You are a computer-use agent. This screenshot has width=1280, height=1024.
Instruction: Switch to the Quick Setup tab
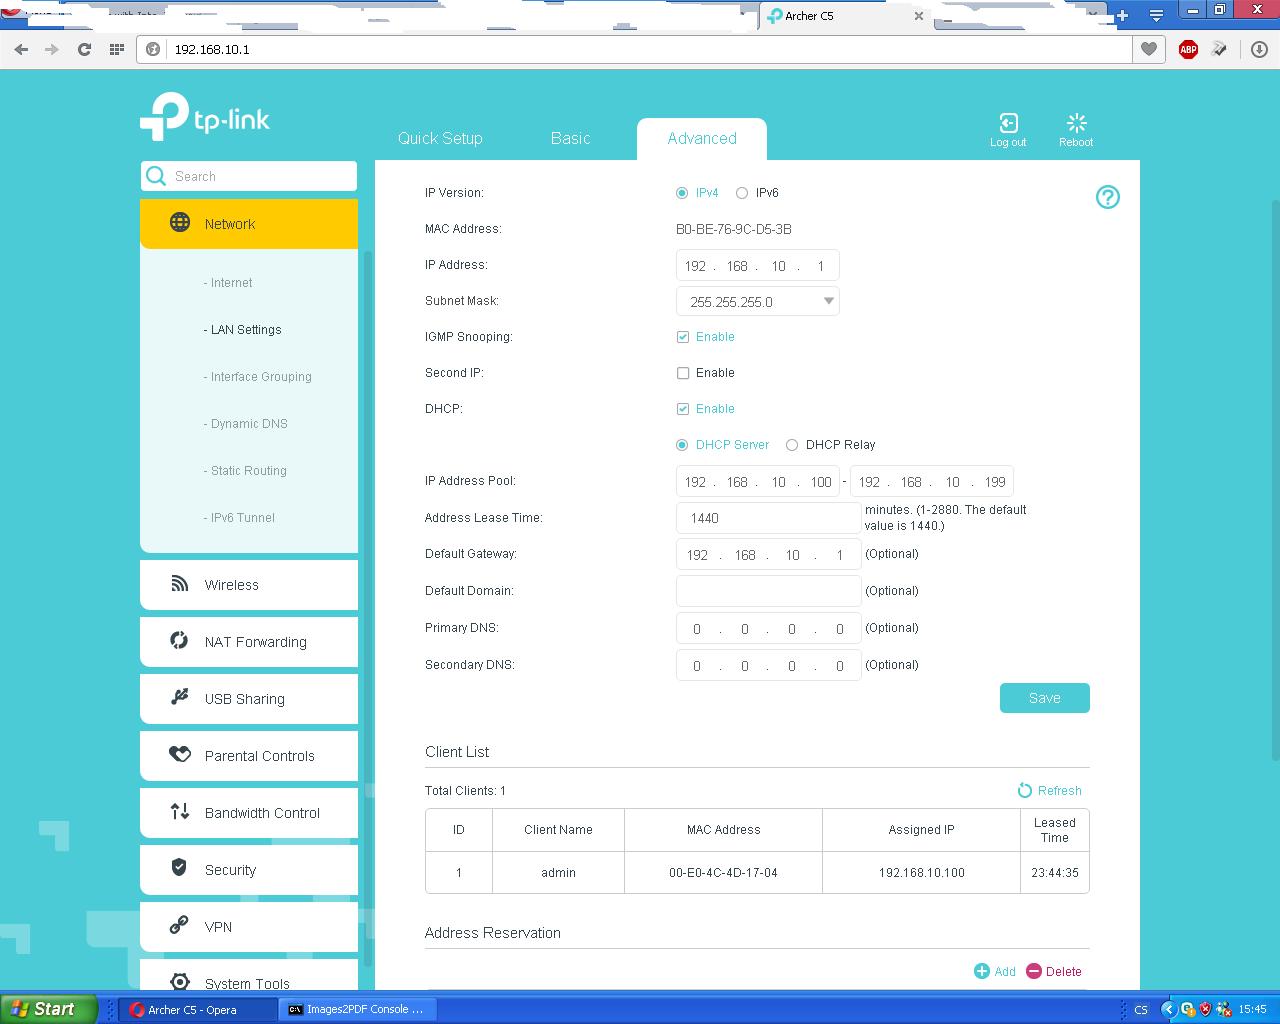pos(440,139)
